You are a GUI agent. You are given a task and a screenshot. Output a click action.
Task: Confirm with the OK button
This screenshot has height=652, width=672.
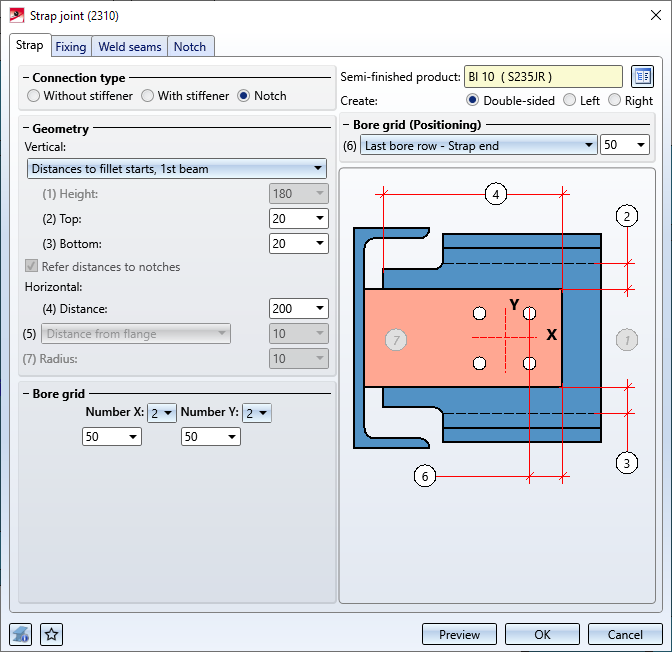(x=542, y=634)
